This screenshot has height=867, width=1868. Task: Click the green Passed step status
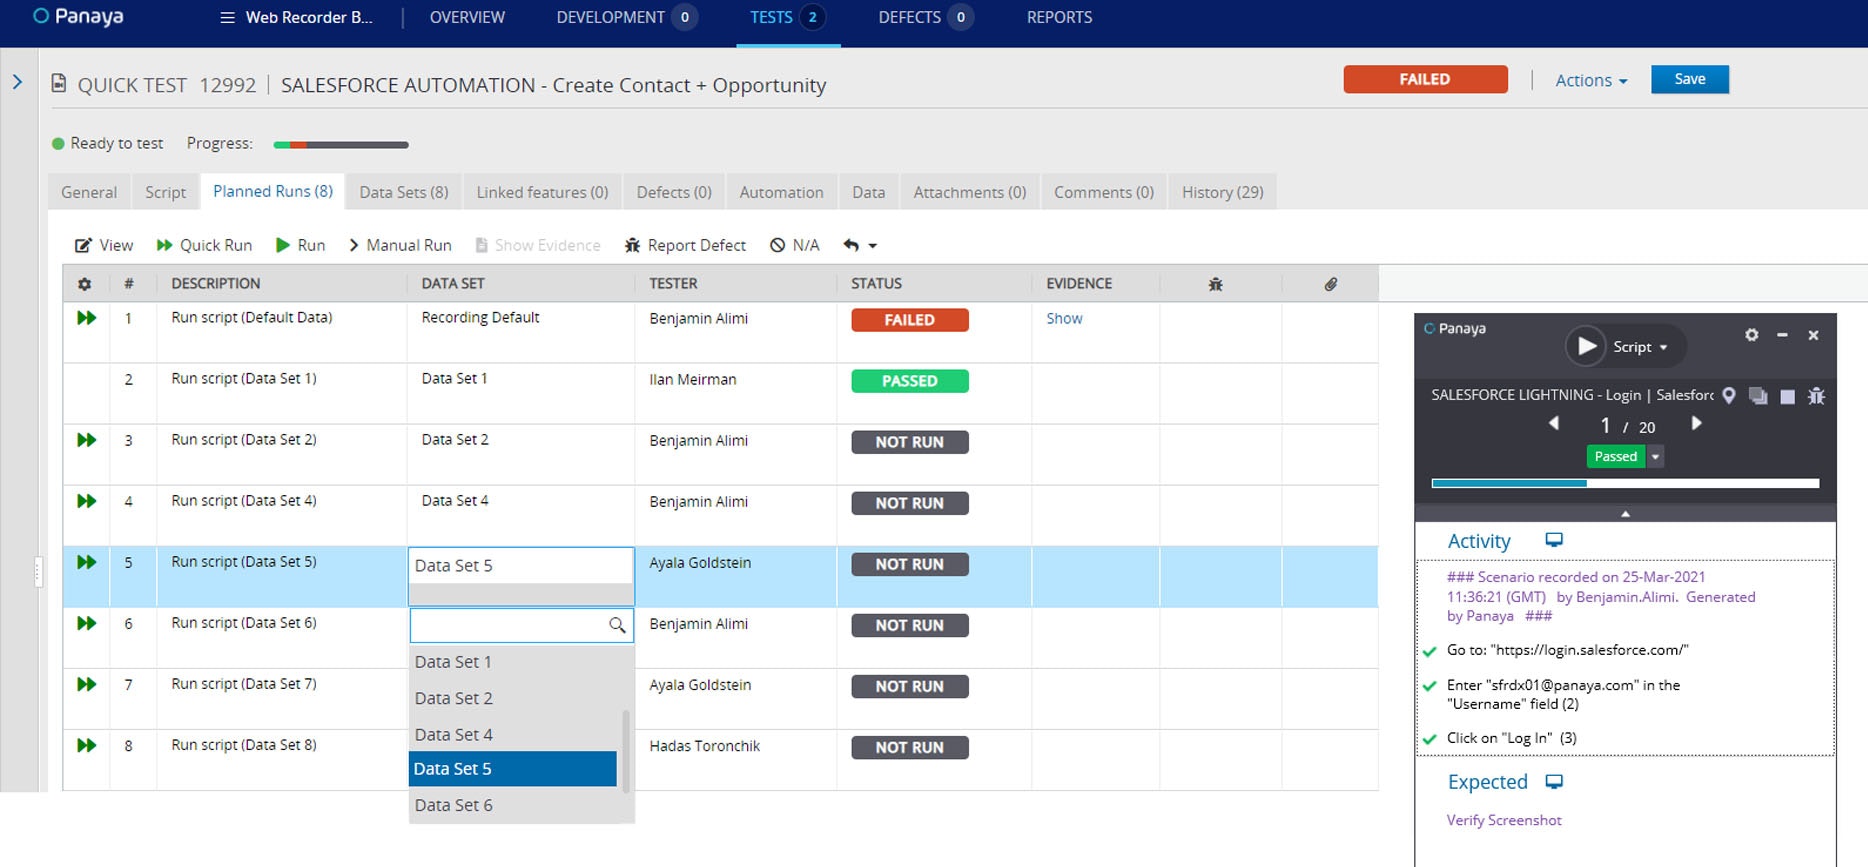pos(1616,456)
